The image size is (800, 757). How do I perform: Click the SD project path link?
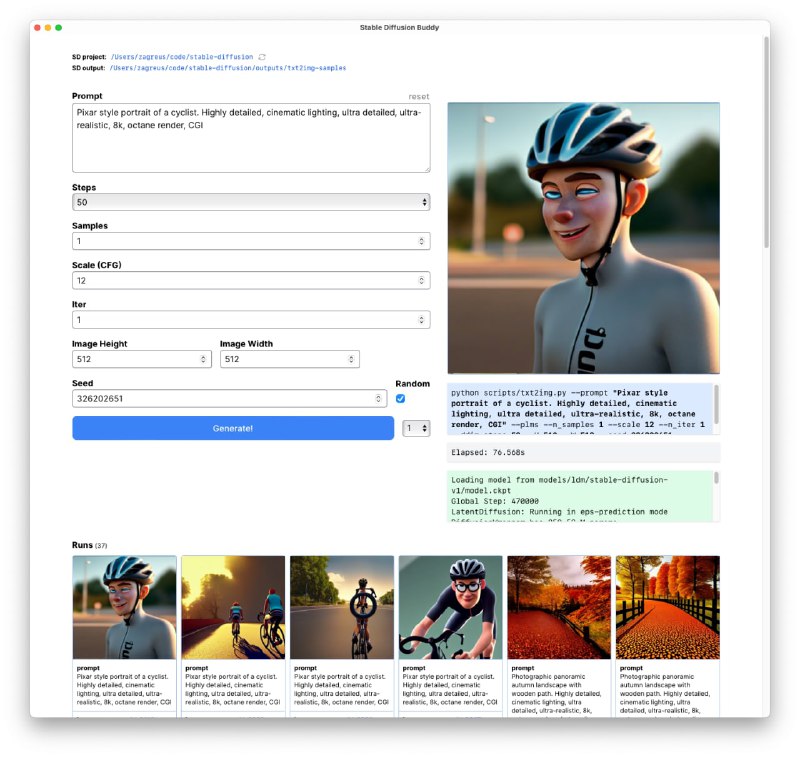point(181,57)
